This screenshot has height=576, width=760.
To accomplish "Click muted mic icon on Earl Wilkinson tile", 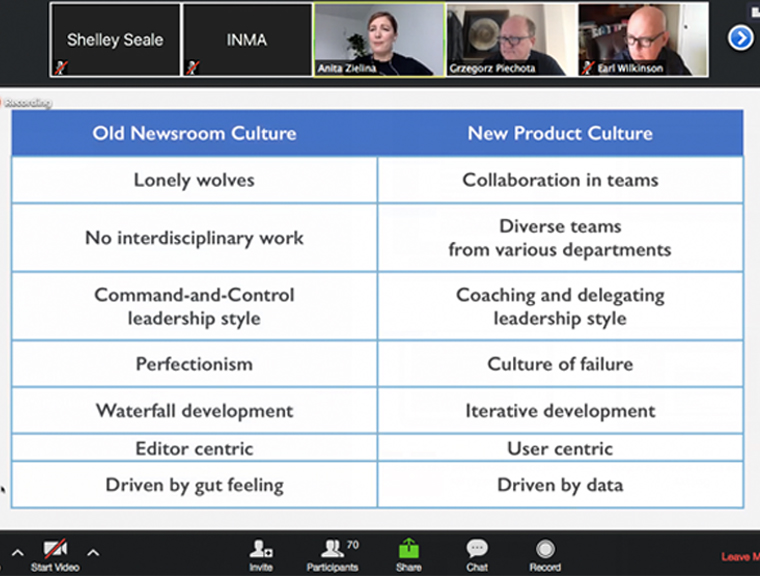I will pyautogui.click(x=588, y=67).
